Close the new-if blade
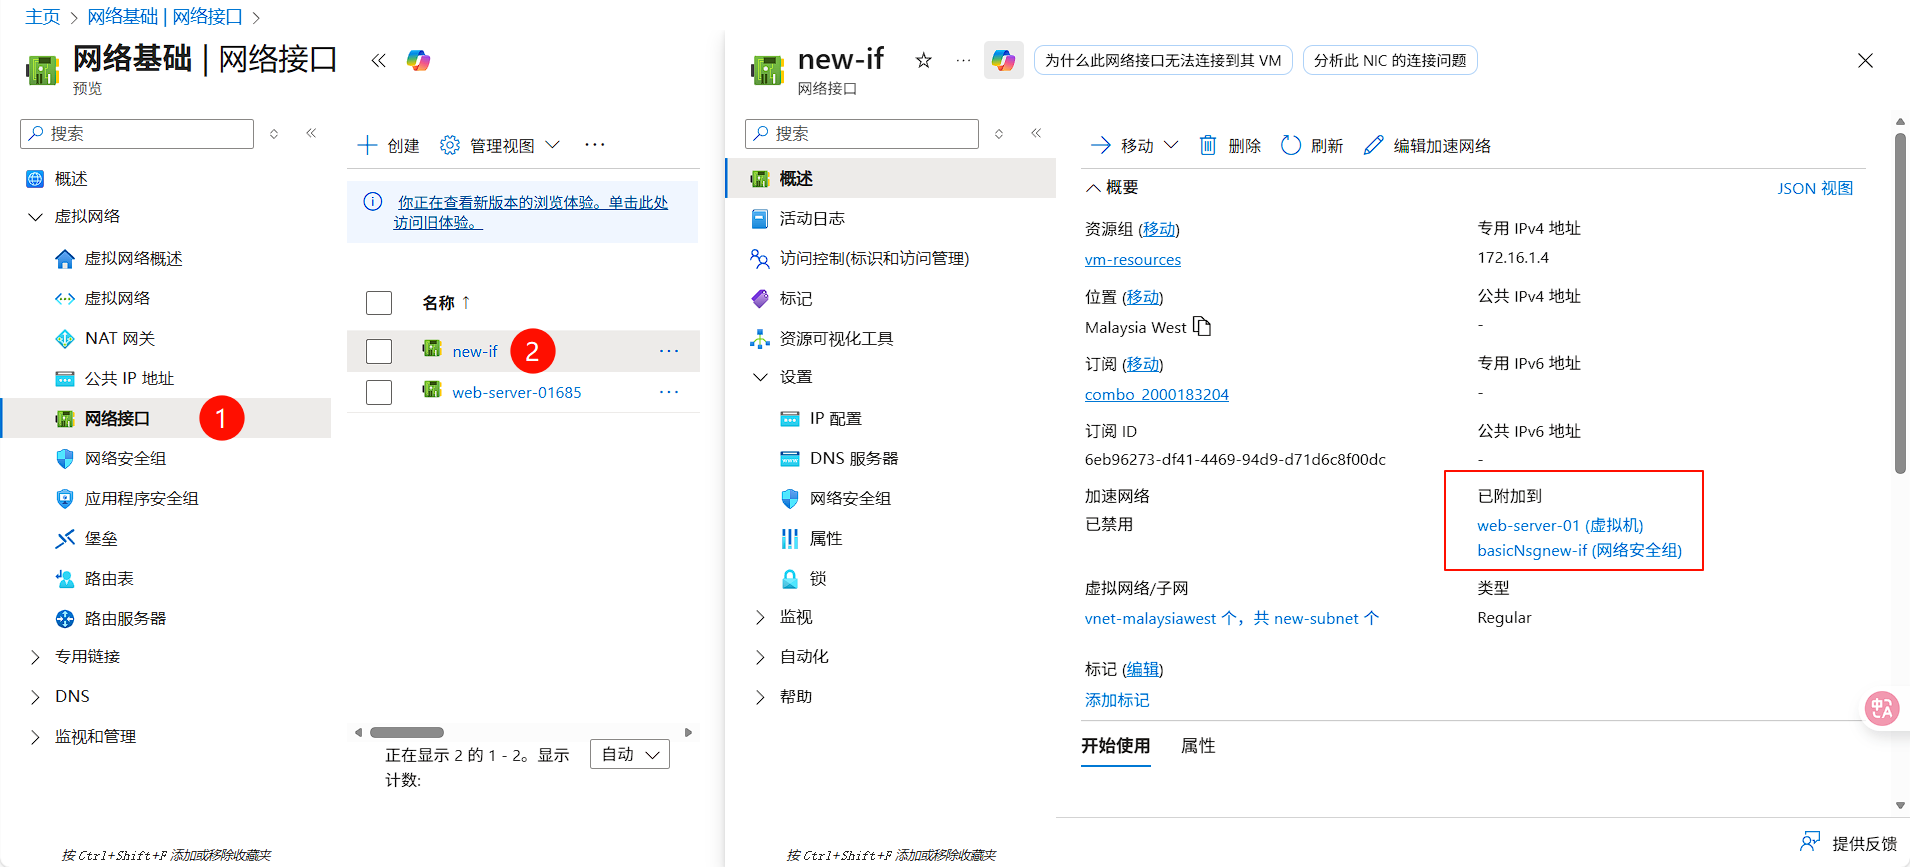The width and height of the screenshot is (1910, 867). 1865,60
